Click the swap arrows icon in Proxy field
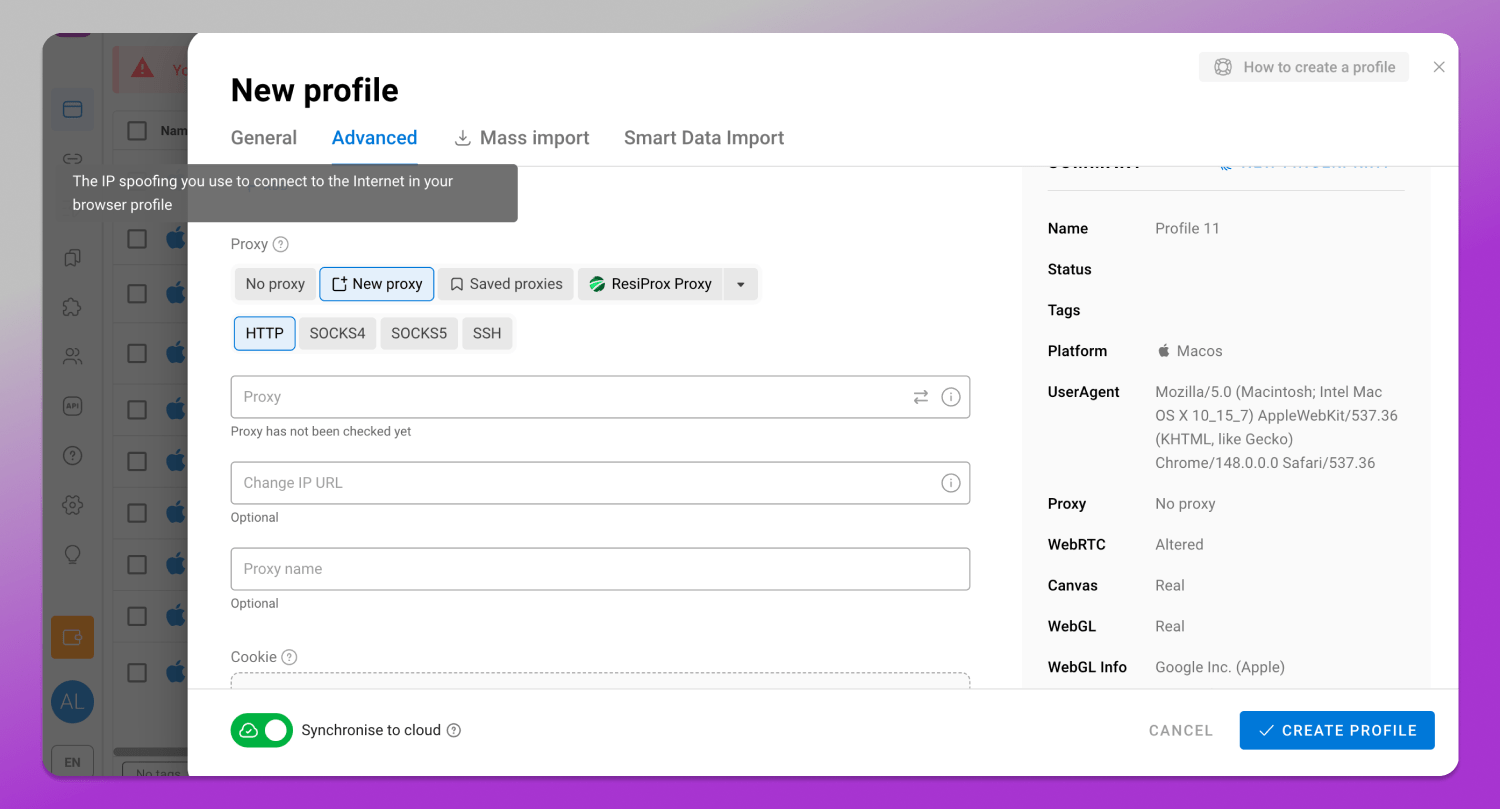The height and width of the screenshot is (809, 1500). click(x=921, y=397)
